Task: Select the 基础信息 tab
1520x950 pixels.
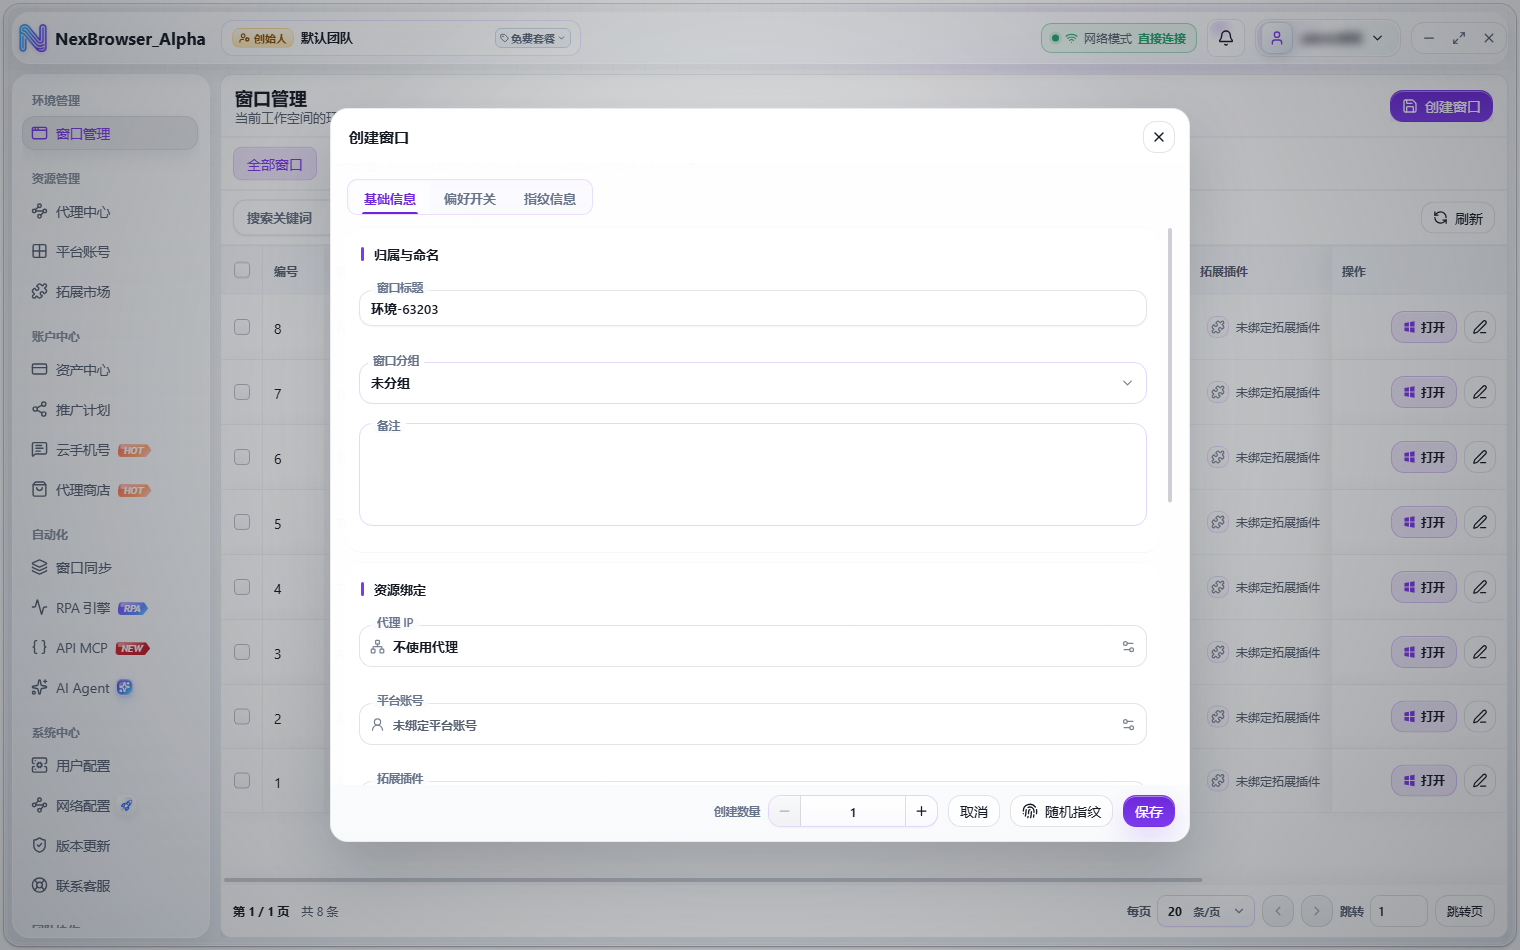Action: click(x=390, y=199)
